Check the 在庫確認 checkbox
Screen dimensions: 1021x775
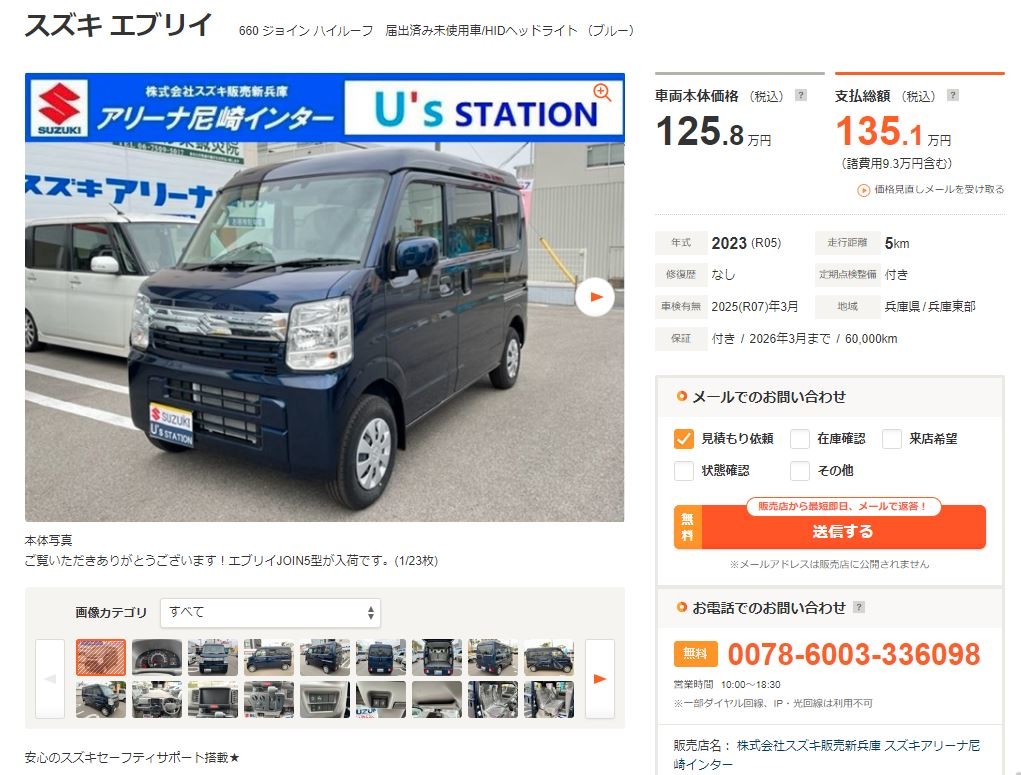point(800,439)
